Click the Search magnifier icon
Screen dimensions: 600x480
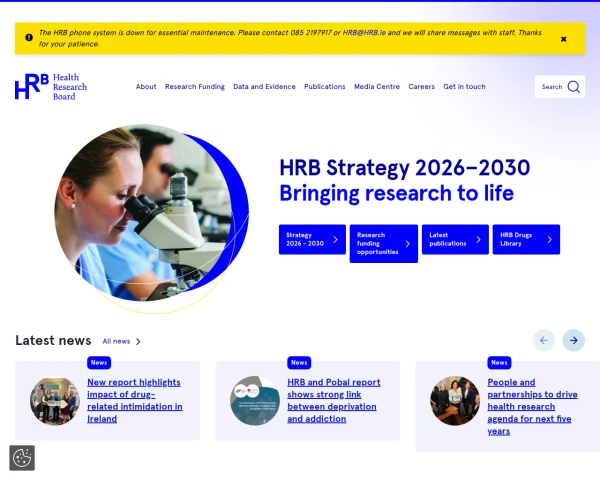(x=574, y=87)
